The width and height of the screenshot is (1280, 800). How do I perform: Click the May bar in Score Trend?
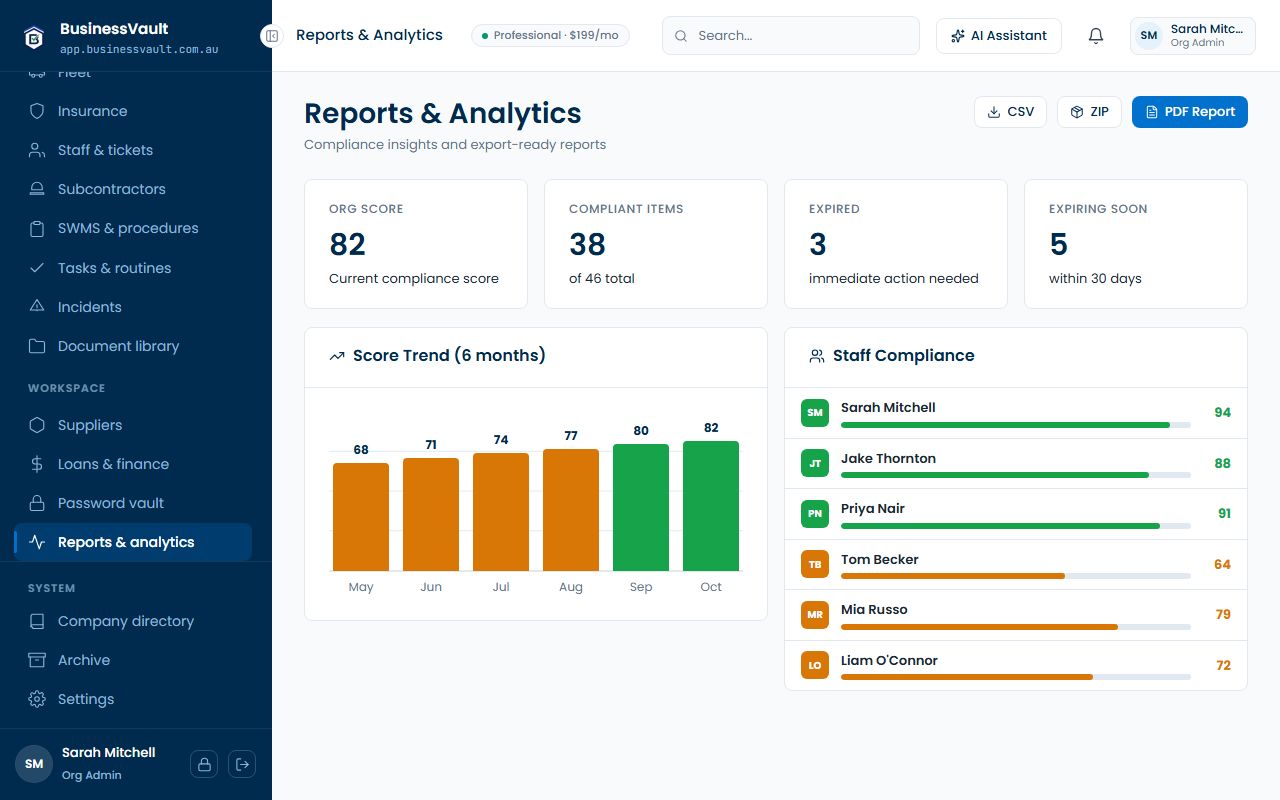[x=361, y=517]
